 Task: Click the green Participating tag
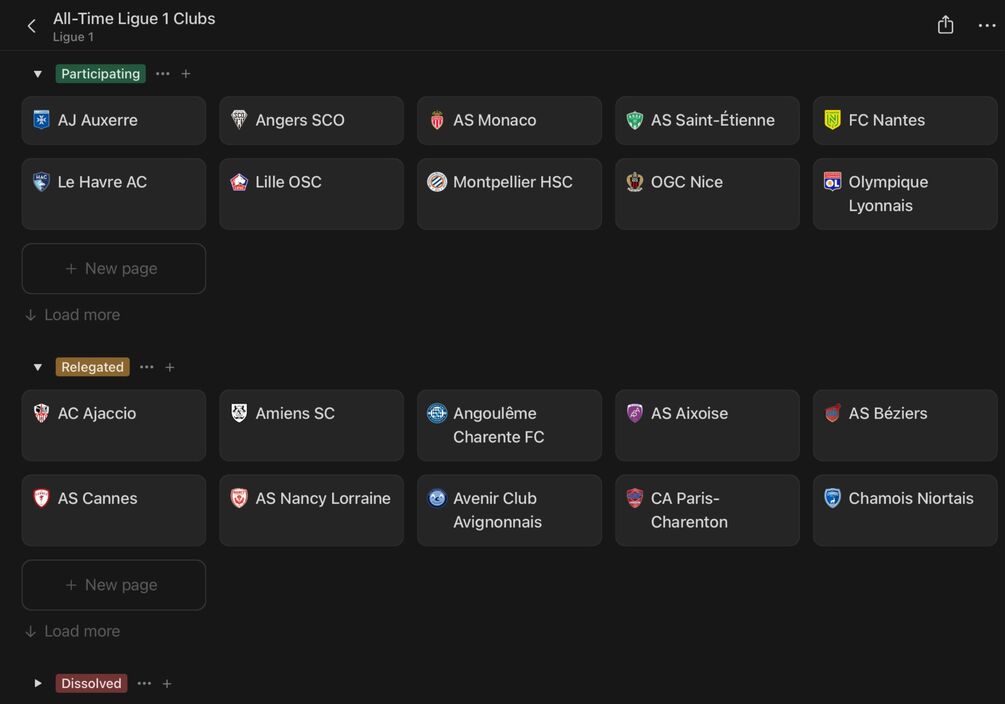[100, 74]
